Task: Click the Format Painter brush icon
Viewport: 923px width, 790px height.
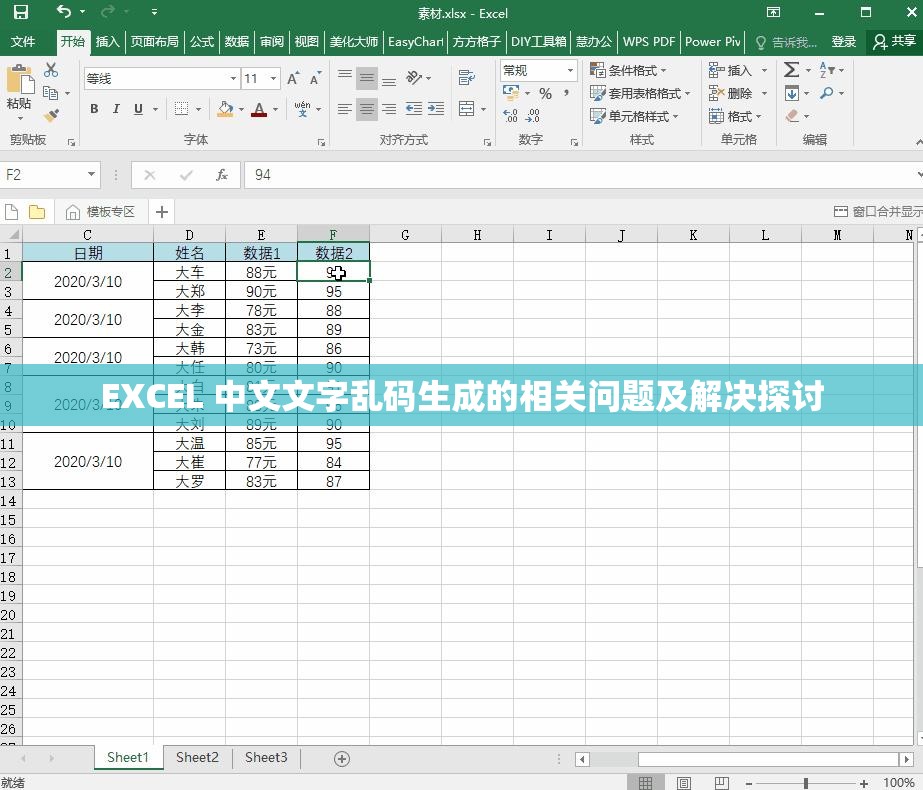Action: (52, 115)
